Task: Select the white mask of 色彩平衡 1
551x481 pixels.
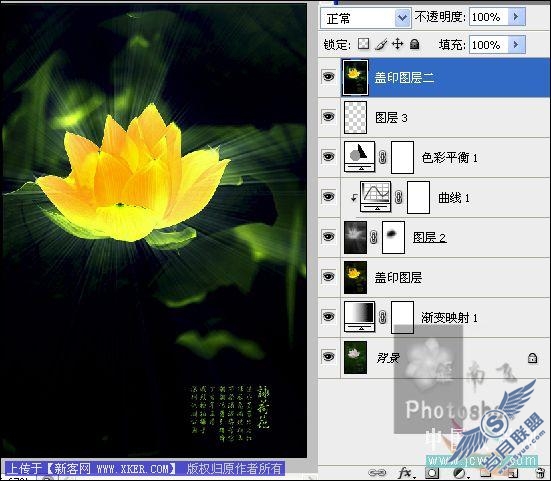Action: pos(402,157)
